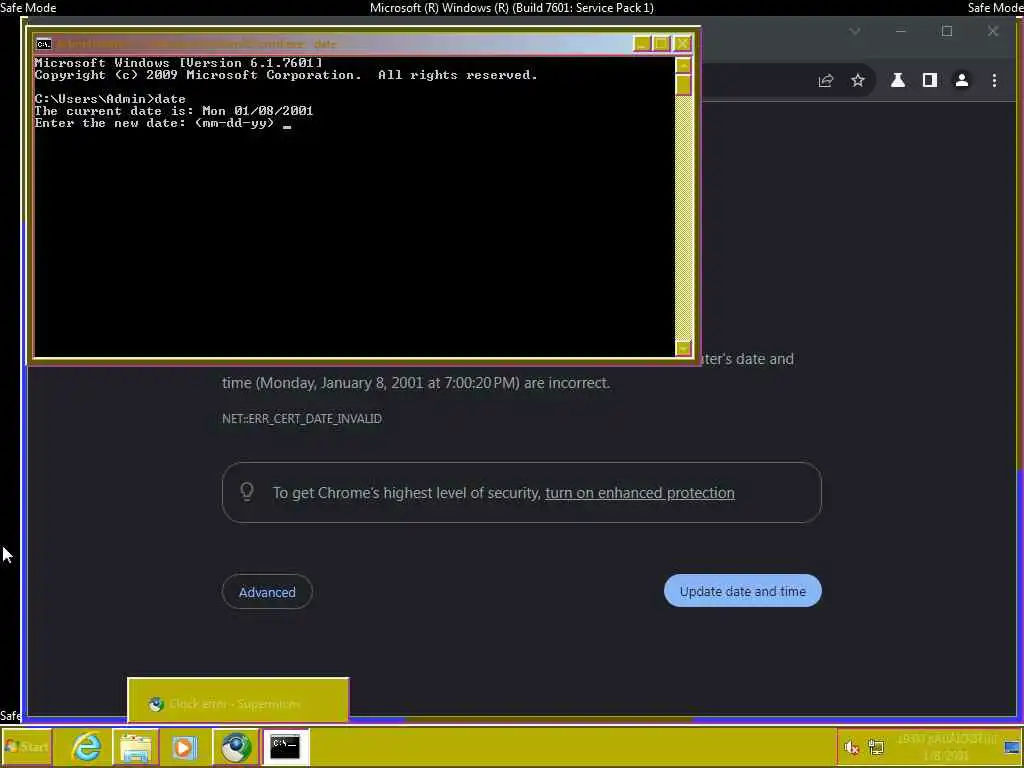Click the system tray clock
Screen dimensions: 1024x768
tap(946, 746)
